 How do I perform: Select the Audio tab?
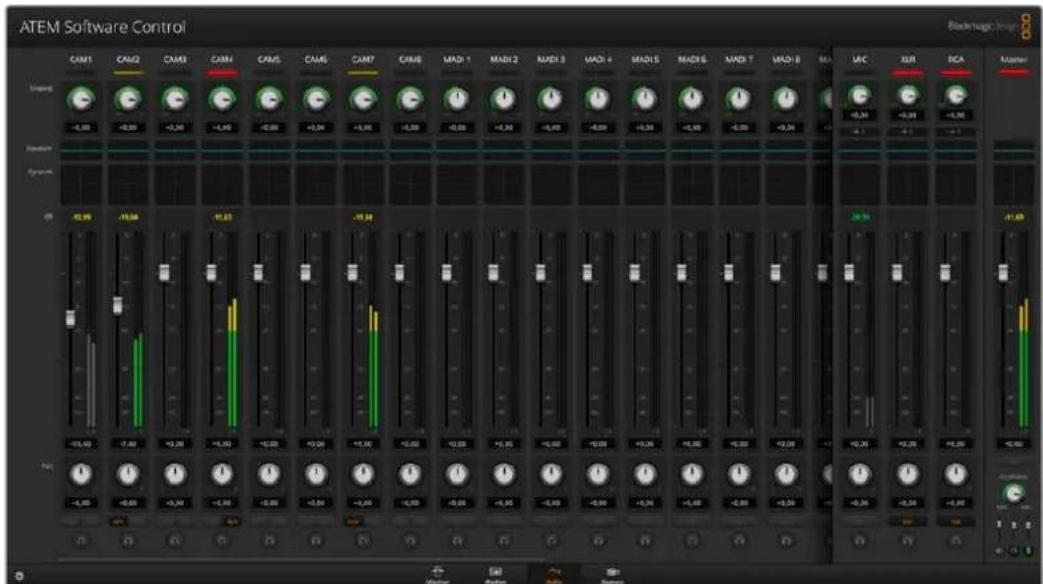point(554,575)
